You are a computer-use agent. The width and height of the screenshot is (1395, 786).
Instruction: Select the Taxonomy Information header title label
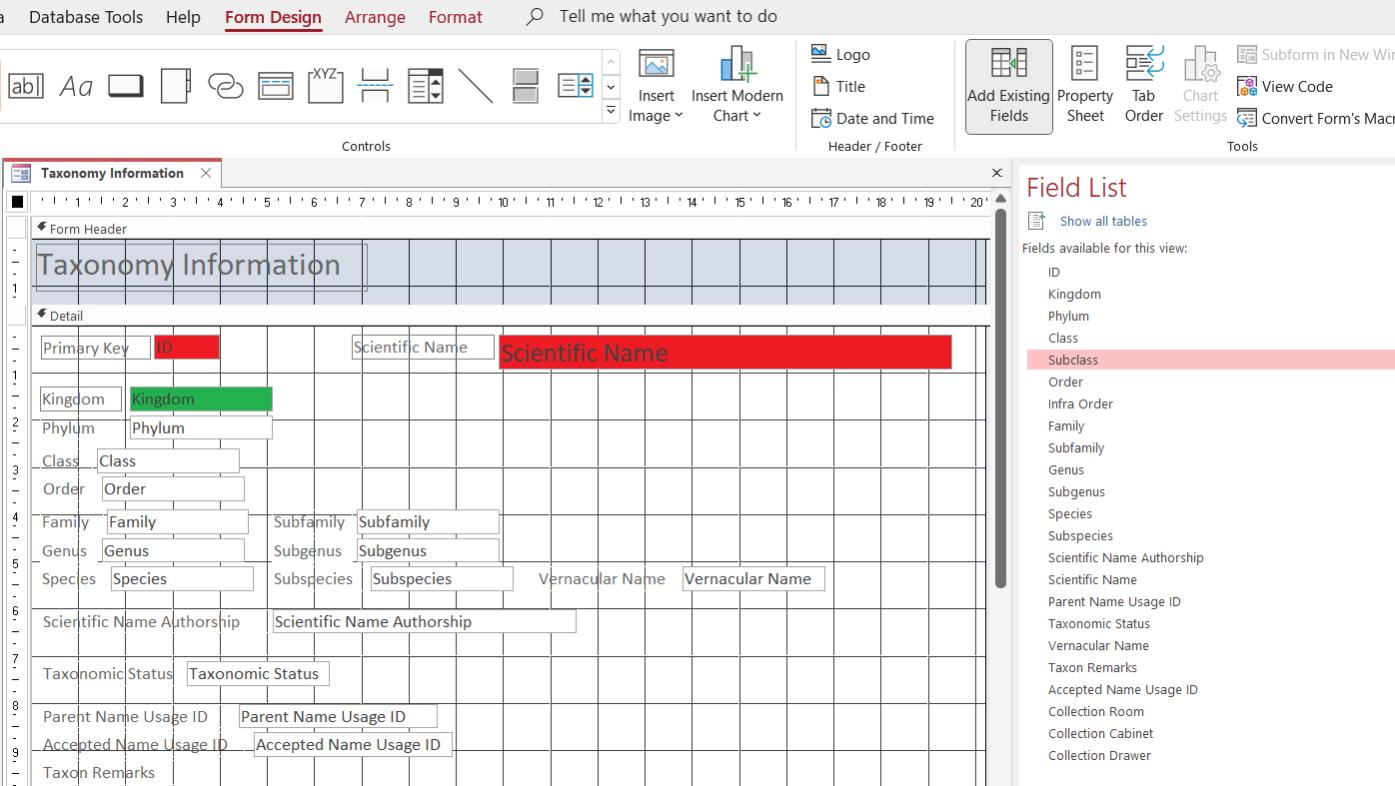click(201, 265)
